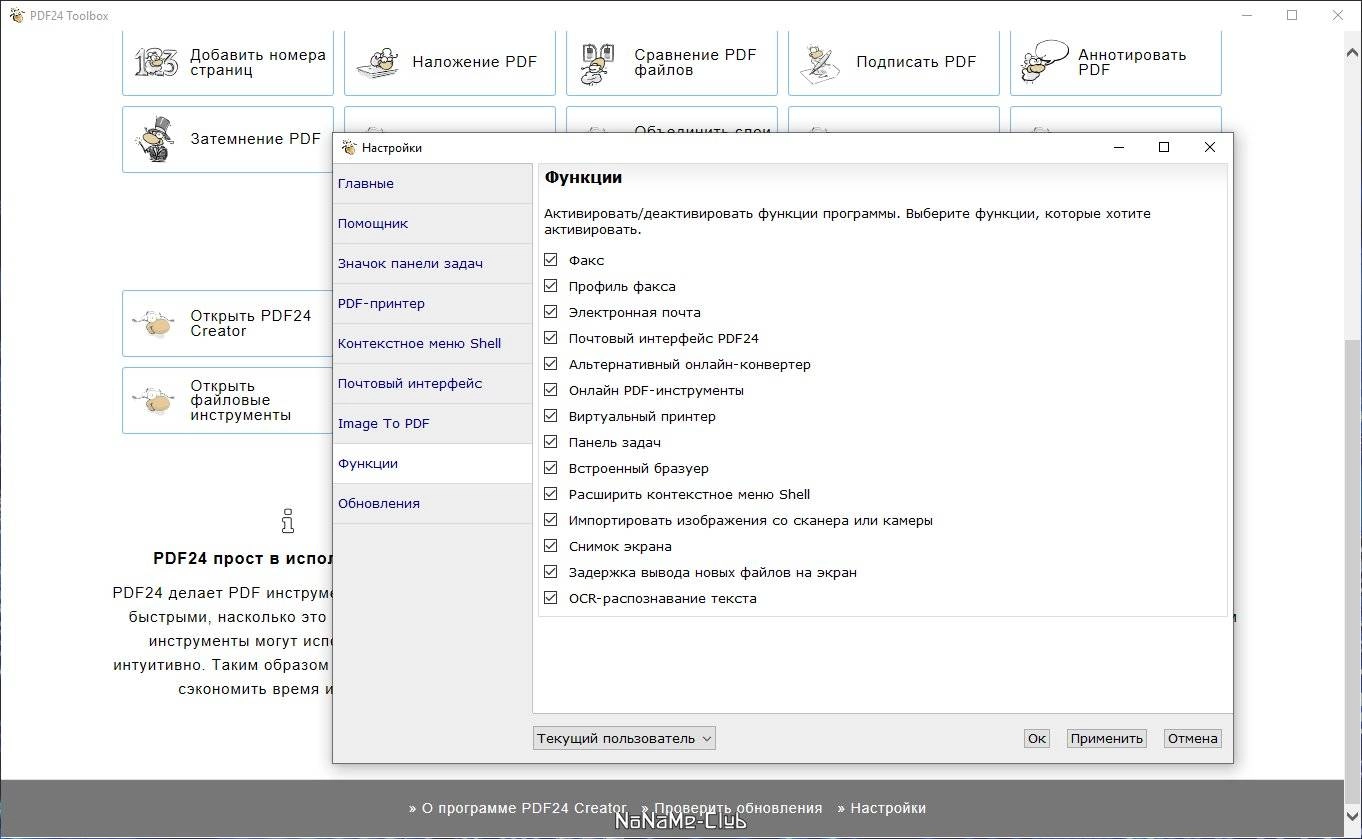Screen dimensions: 1362x839
Task: Open the Аннотировать PDF tool card
Action: 1116,62
